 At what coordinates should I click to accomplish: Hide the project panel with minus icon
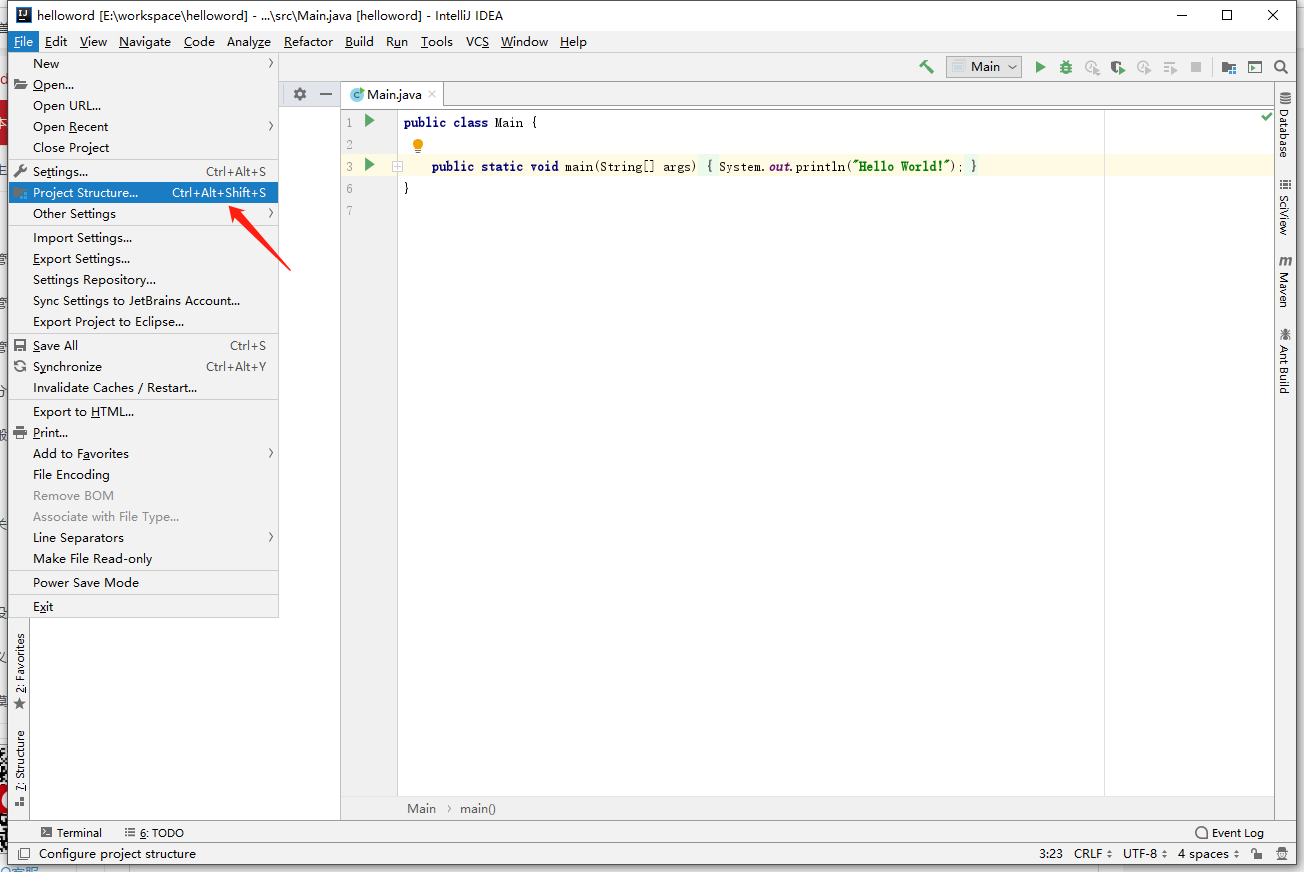coord(325,94)
